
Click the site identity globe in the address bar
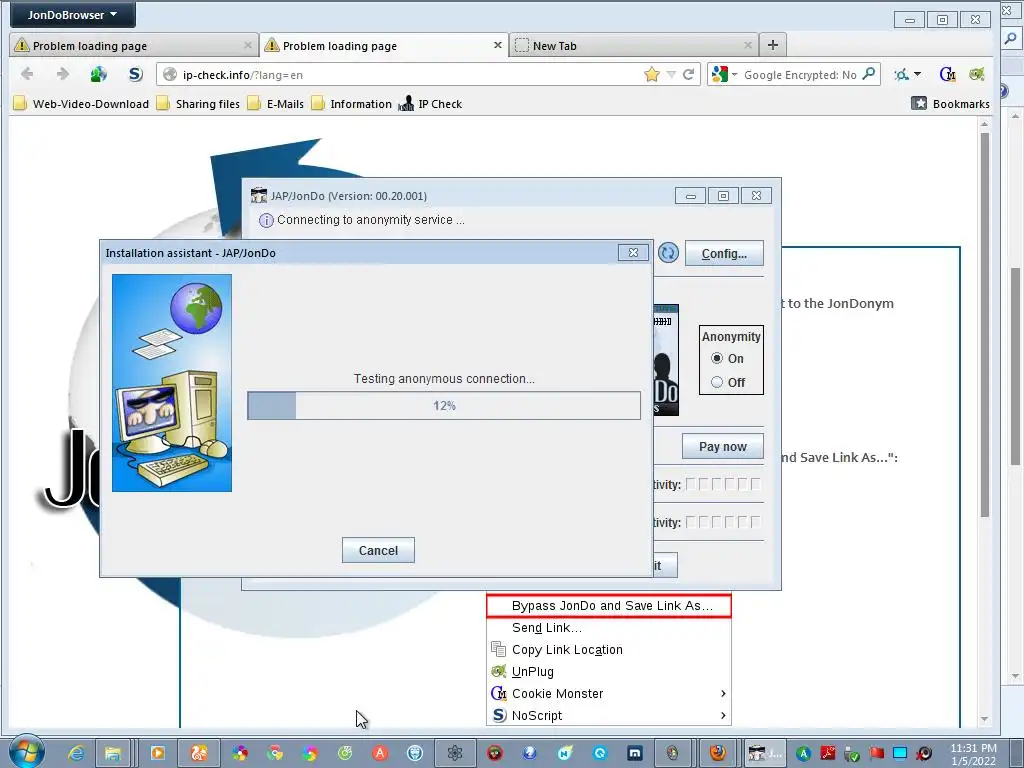170,74
